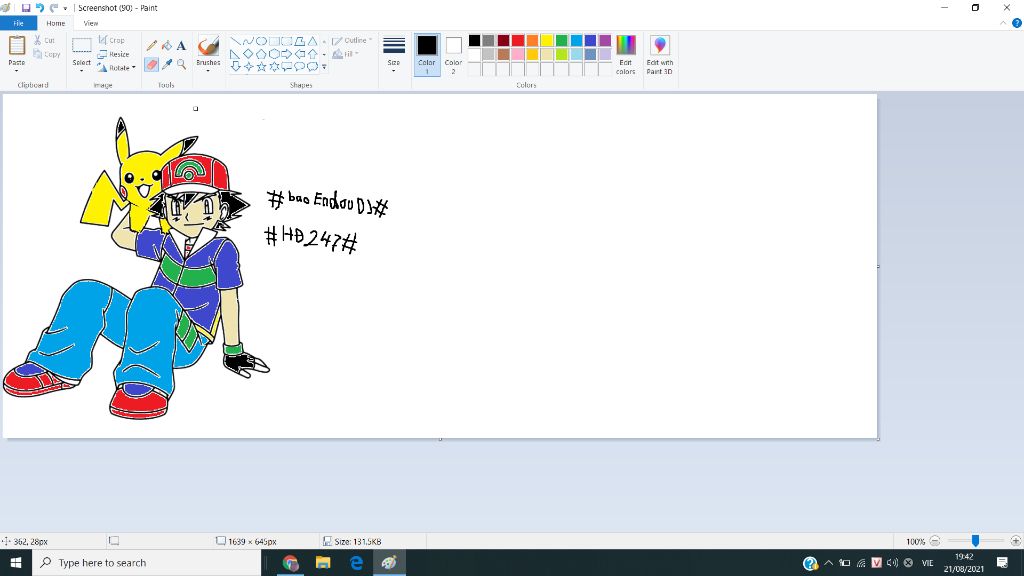
Task: Select the Color picker eyedropper tool
Action: pos(167,64)
